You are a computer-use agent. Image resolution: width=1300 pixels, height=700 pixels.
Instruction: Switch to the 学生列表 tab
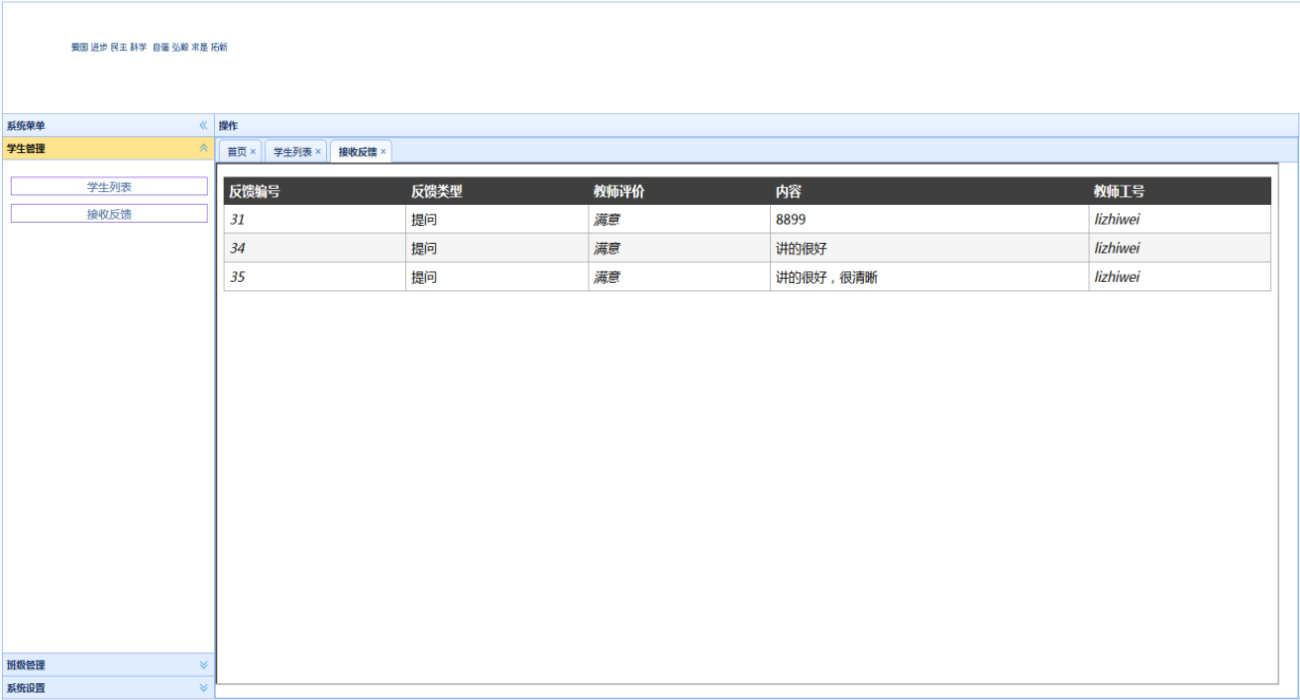pyautogui.click(x=292, y=151)
